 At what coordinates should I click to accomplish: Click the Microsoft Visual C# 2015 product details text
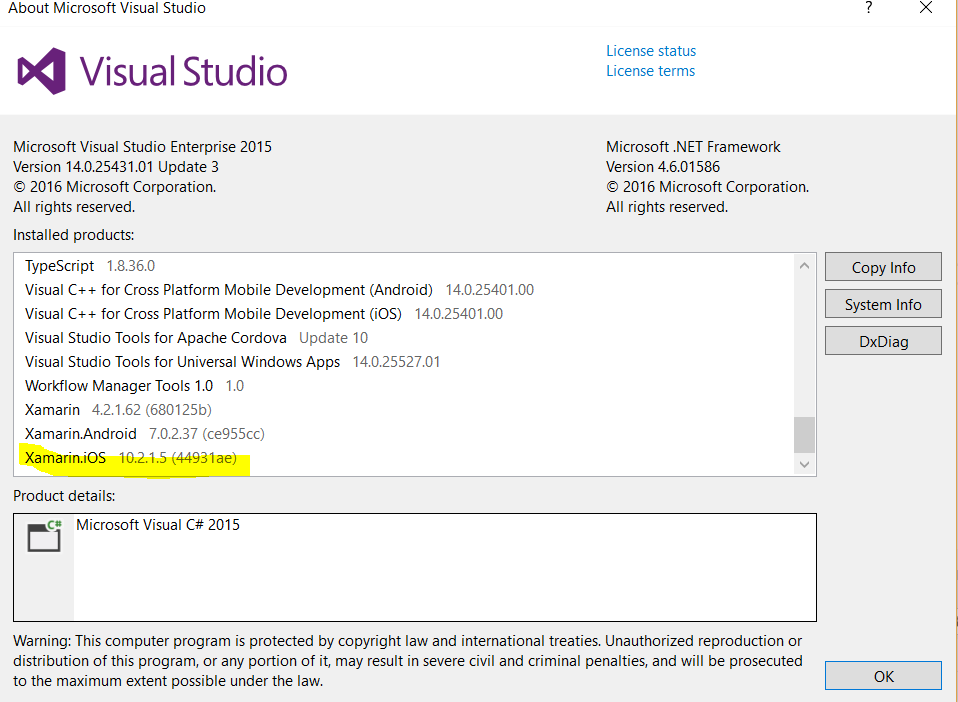tap(158, 525)
